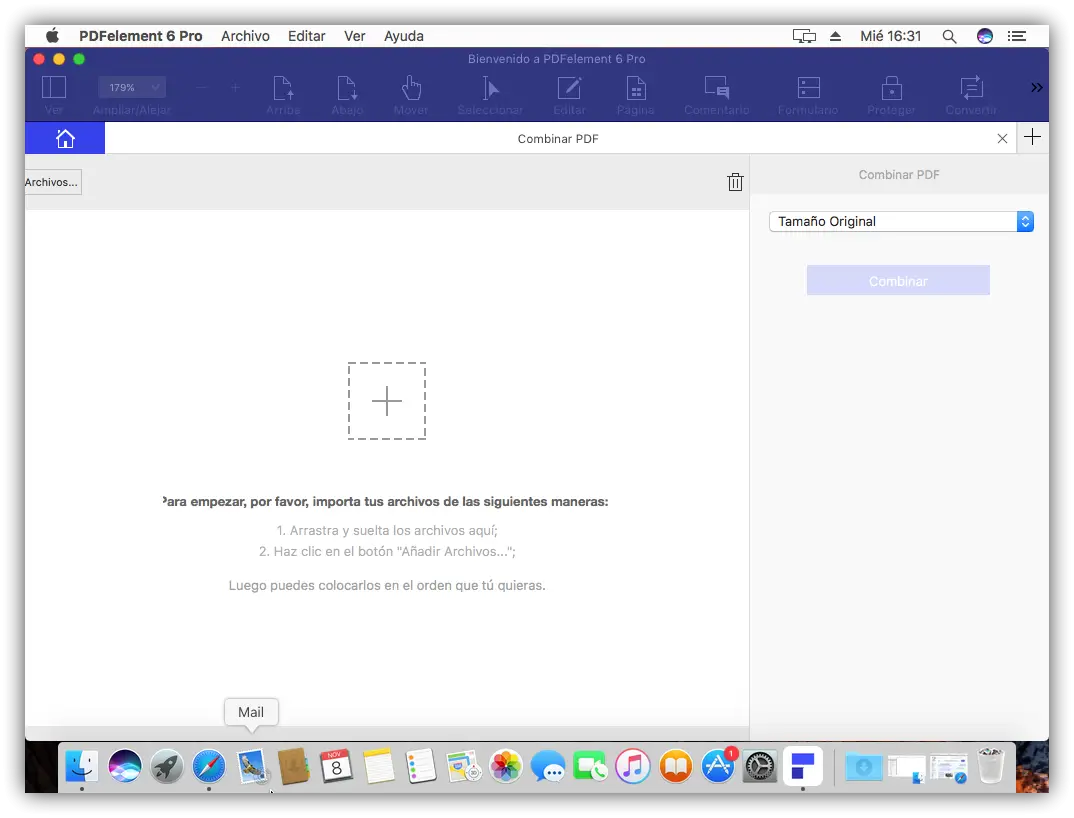Click the screen mirroring display icon

coord(804,36)
